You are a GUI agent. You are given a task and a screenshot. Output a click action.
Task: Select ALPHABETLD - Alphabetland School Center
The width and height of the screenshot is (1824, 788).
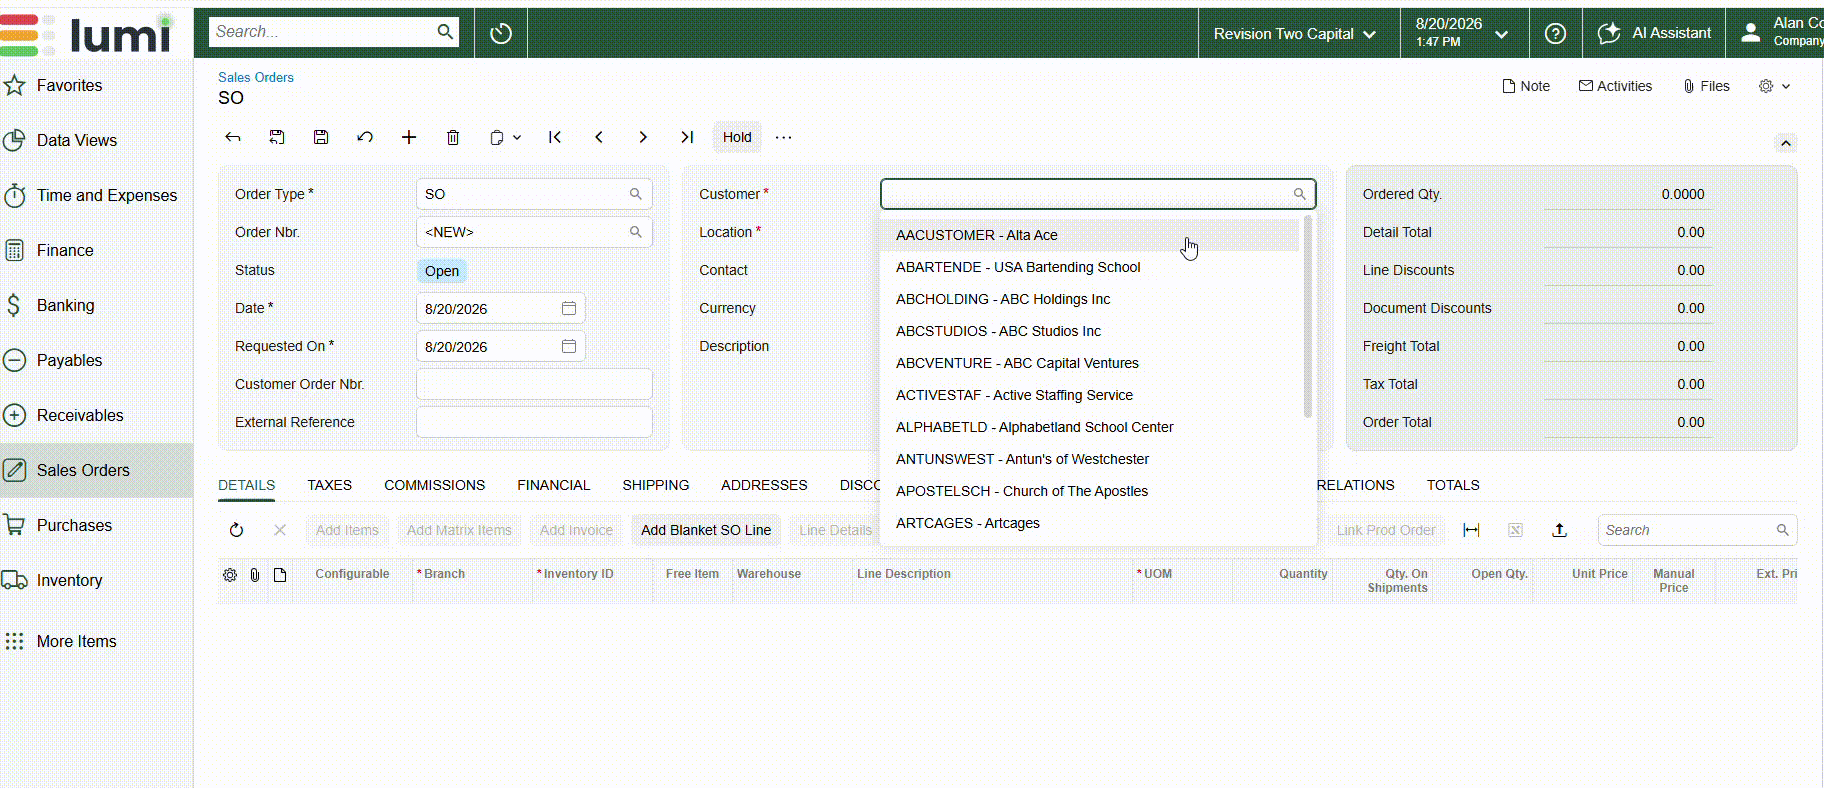pos(1089,427)
